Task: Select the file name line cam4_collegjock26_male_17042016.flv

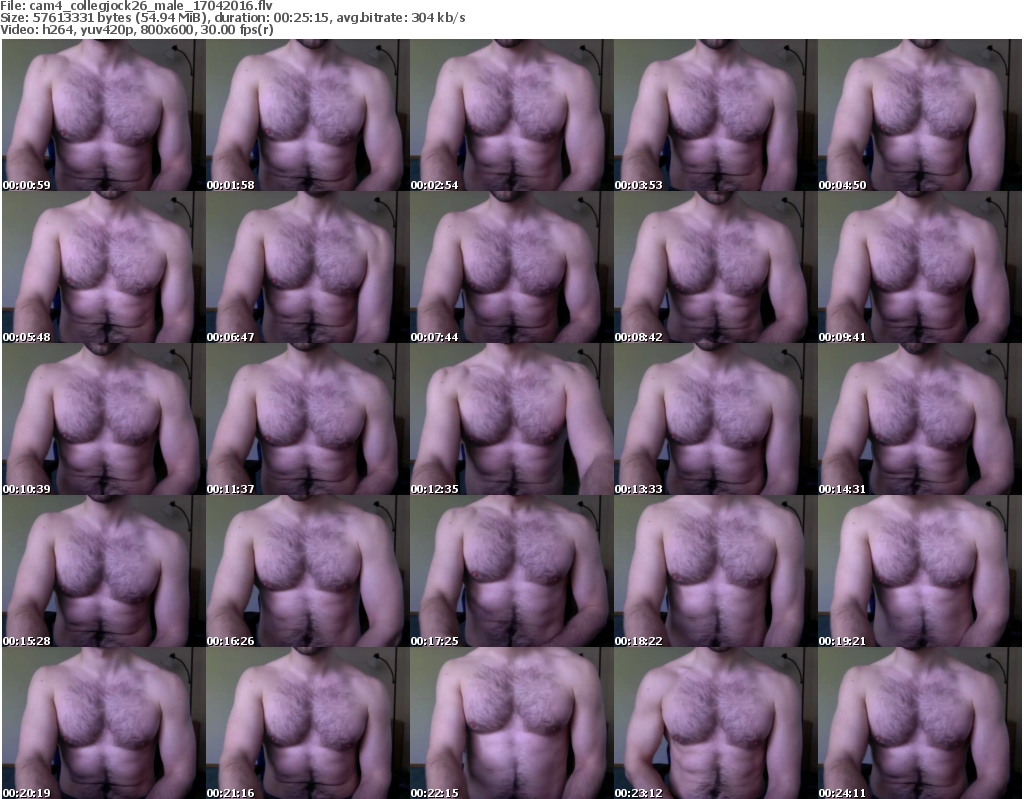Action: [x=136, y=6]
